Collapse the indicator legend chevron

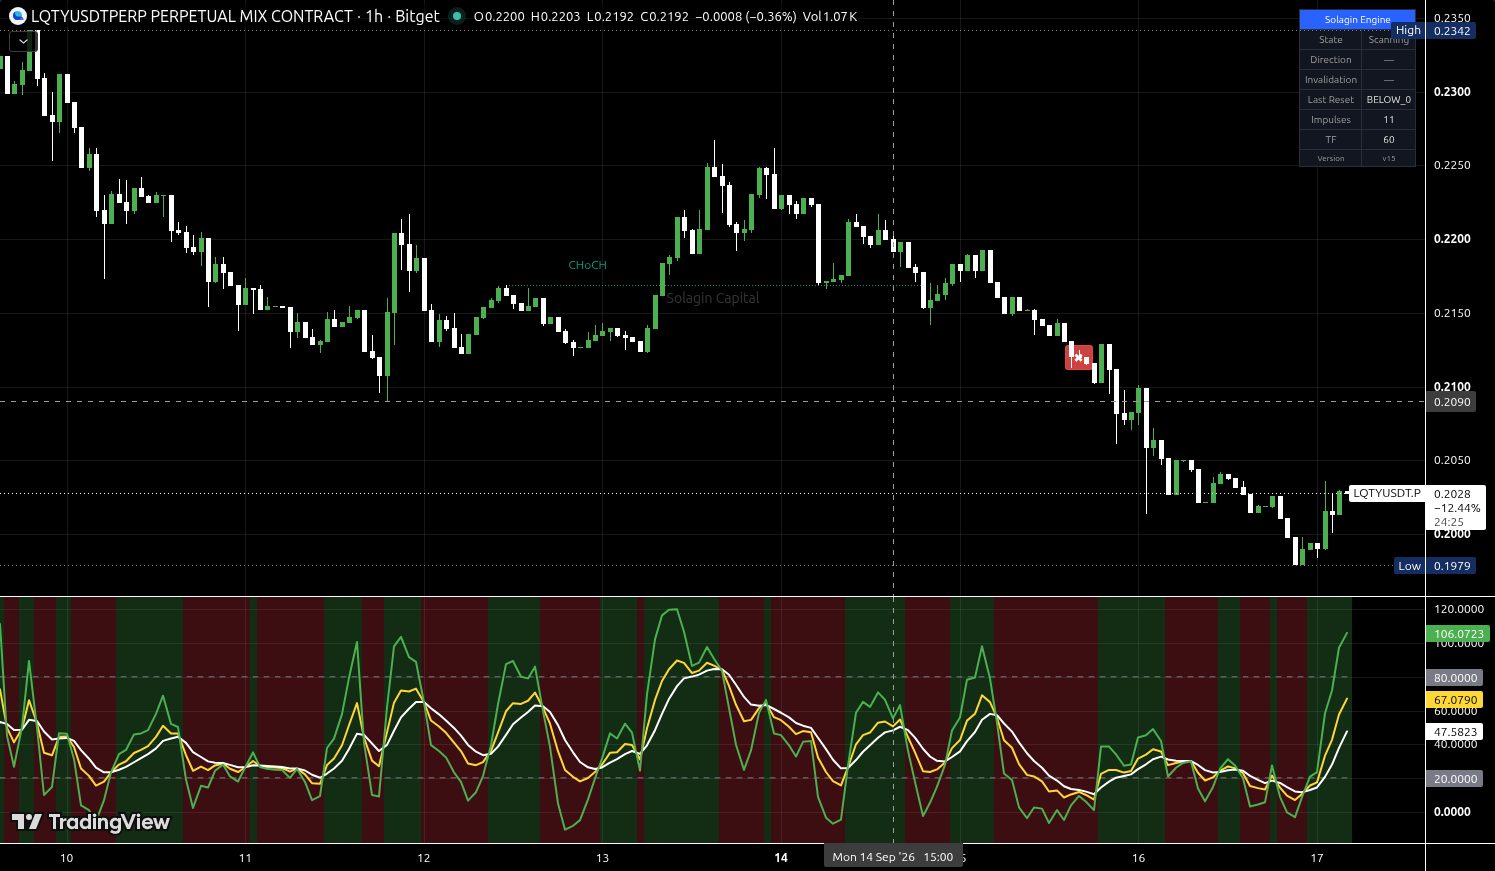click(22, 41)
